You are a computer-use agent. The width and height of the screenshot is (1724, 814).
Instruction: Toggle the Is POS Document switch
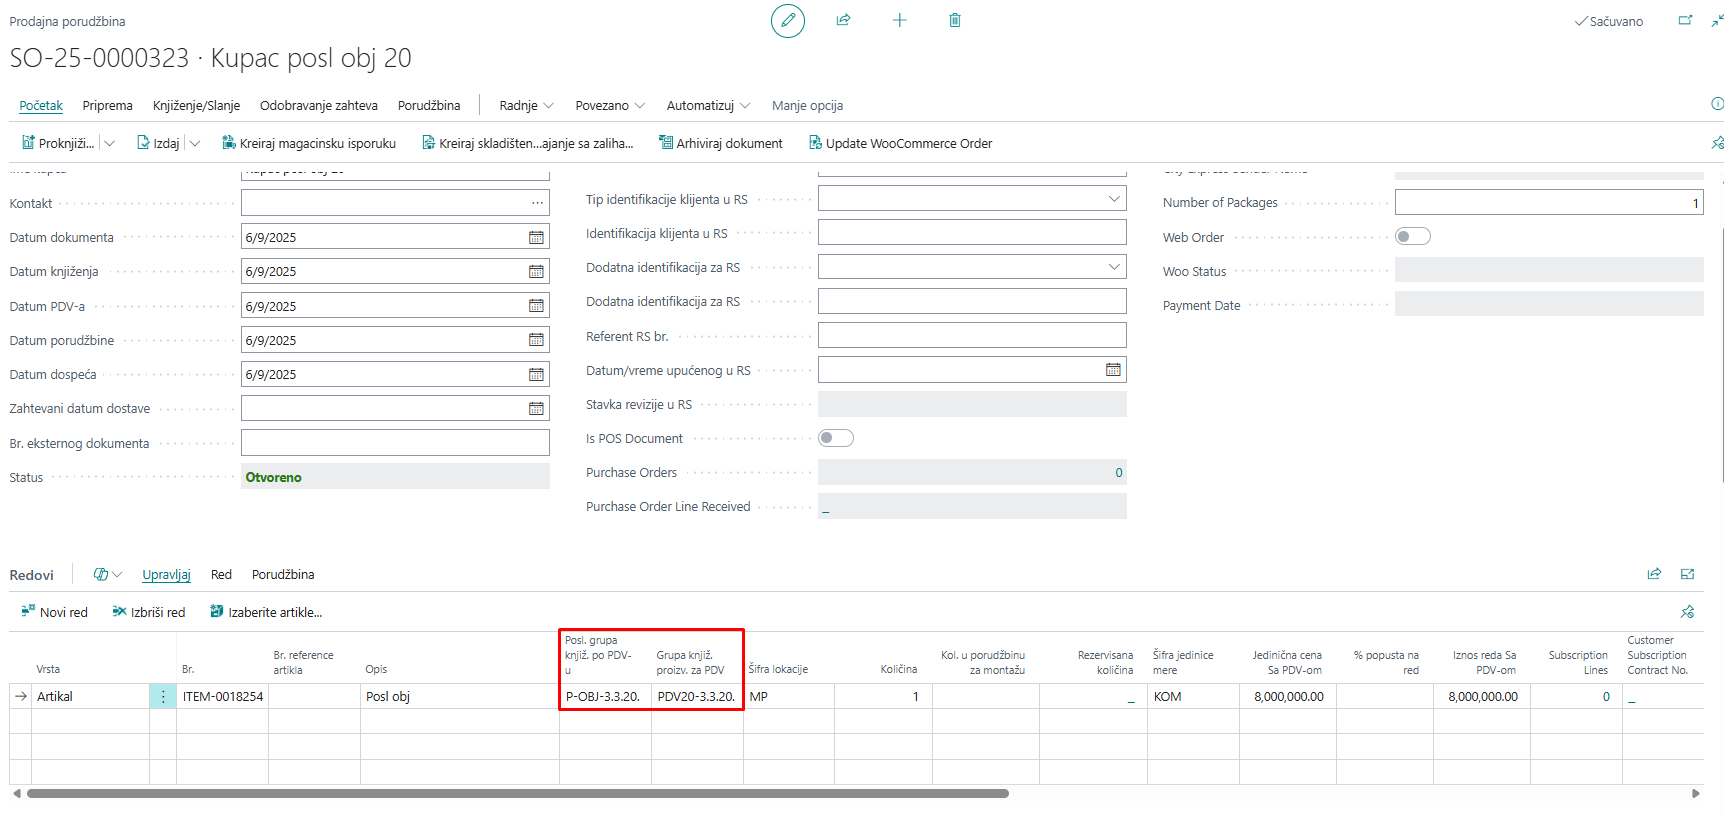pos(835,438)
